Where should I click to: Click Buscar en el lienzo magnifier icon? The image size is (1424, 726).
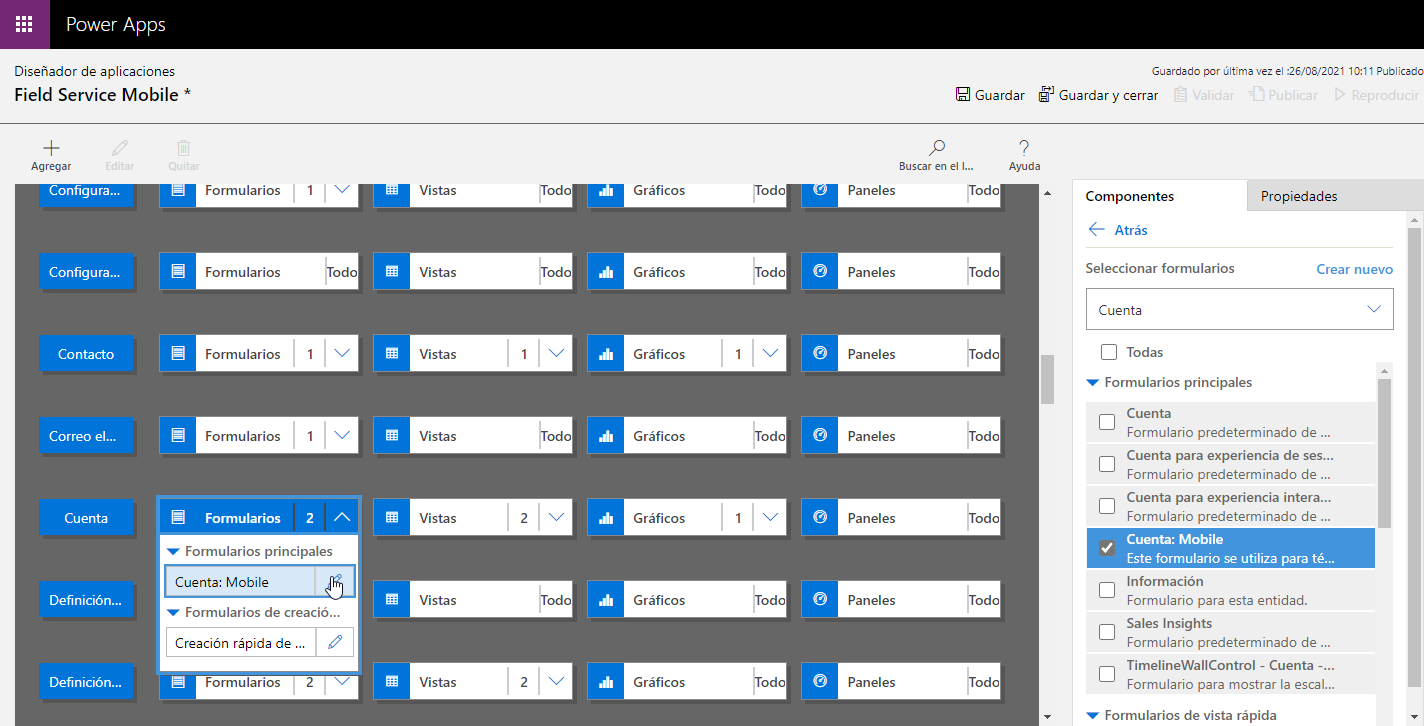coord(937,147)
